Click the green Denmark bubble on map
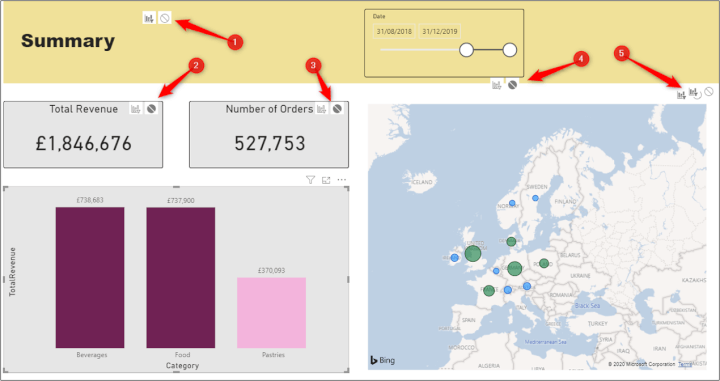This screenshot has width=720, height=381. [x=512, y=241]
